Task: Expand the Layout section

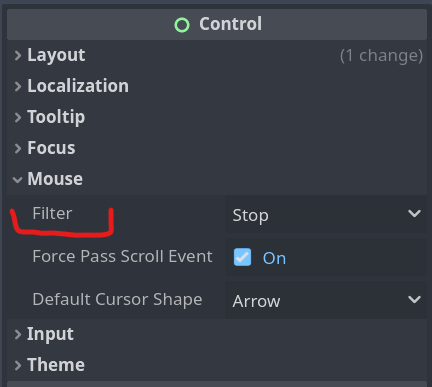Action: [217, 55]
